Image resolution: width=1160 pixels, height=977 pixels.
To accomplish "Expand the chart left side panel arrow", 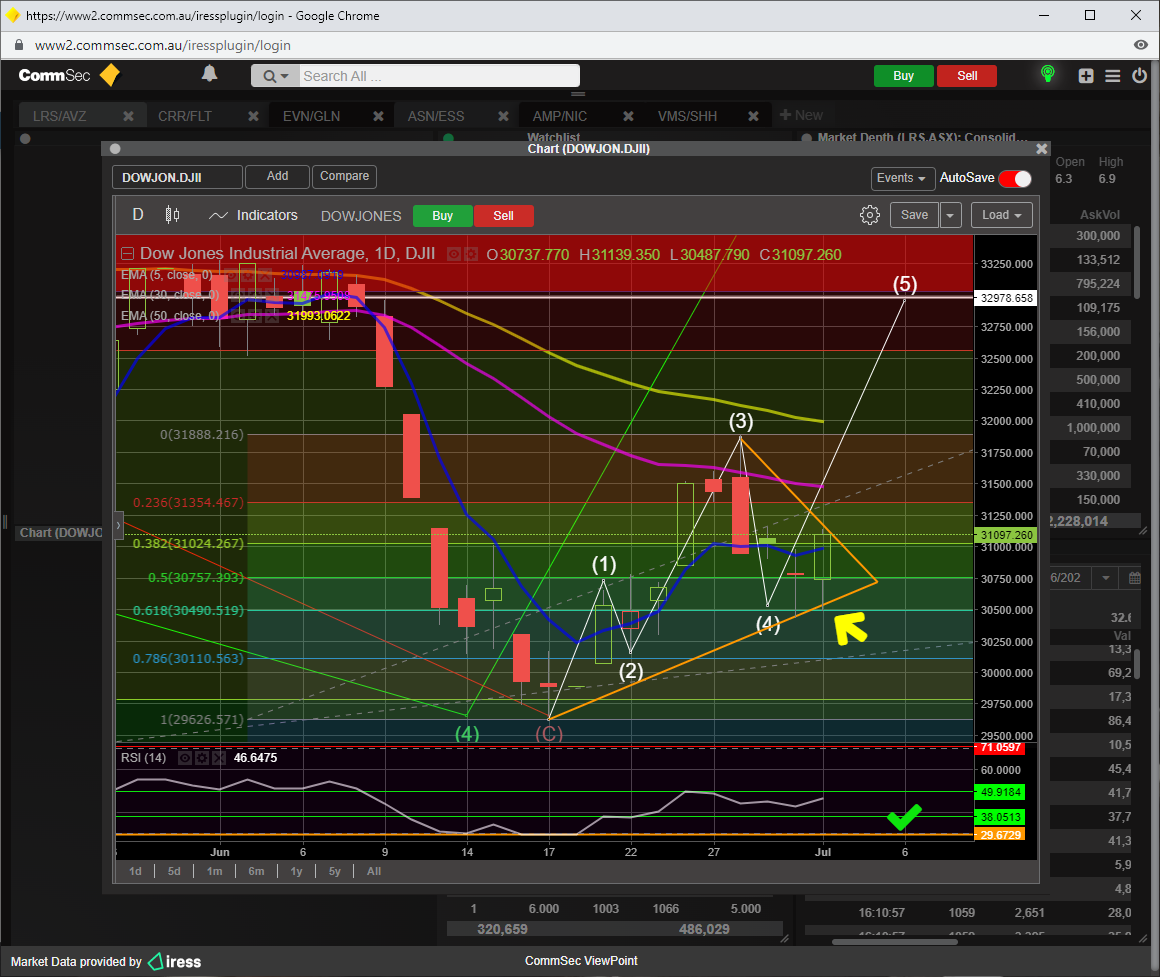I will coord(118,526).
